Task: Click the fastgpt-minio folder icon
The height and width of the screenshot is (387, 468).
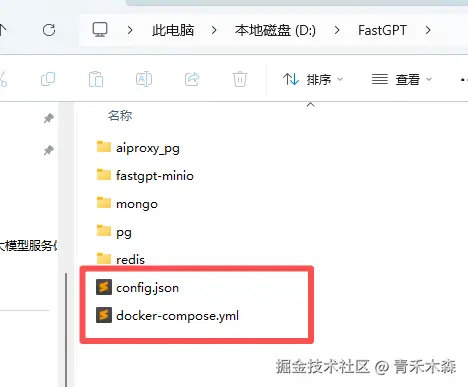Action: coord(104,174)
